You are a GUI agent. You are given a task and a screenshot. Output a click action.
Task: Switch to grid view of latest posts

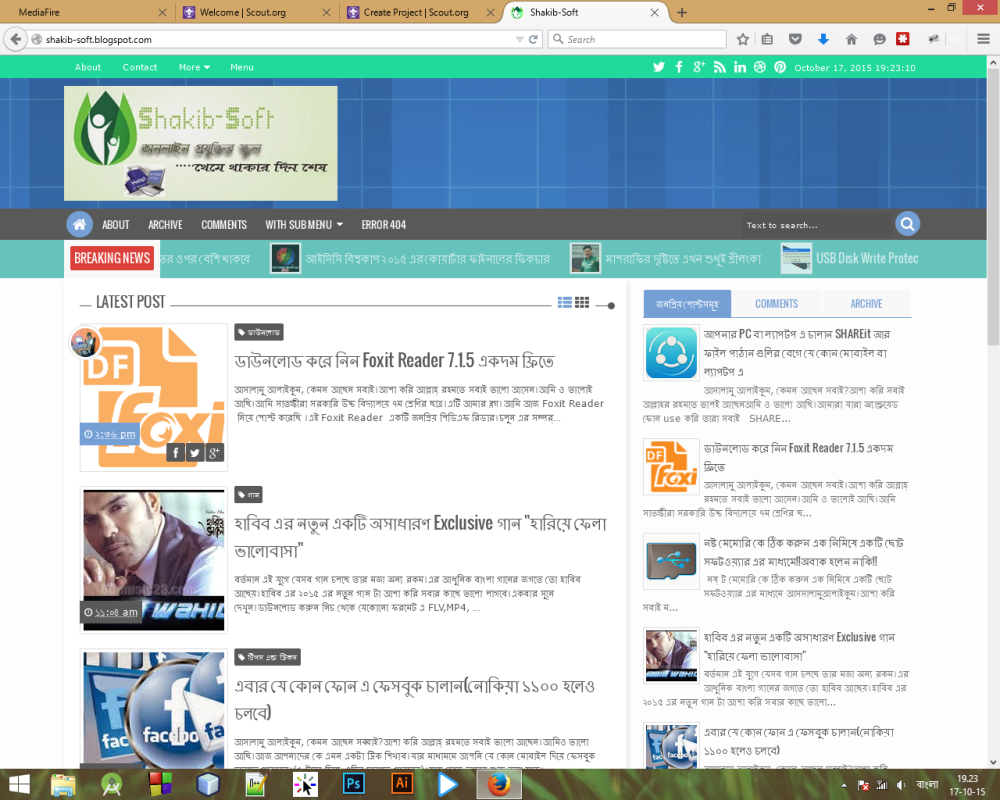point(582,302)
